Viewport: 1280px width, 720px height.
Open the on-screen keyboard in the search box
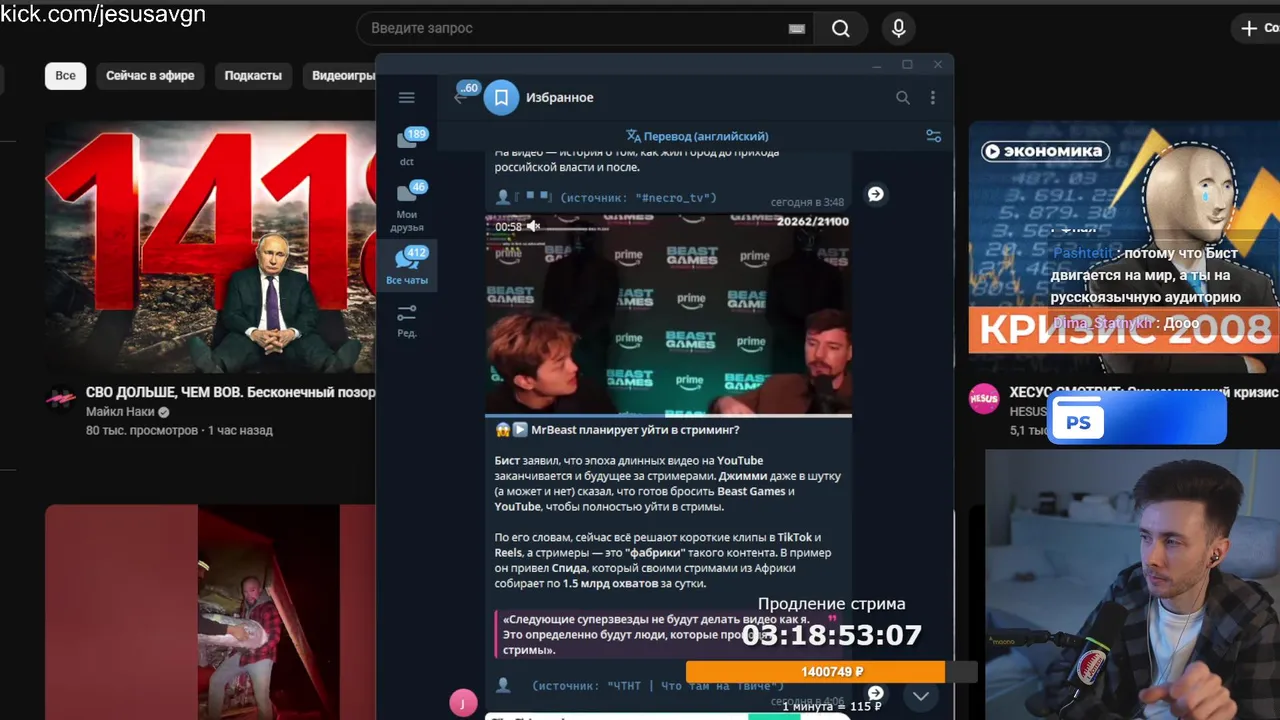click(x=797, y=29)
